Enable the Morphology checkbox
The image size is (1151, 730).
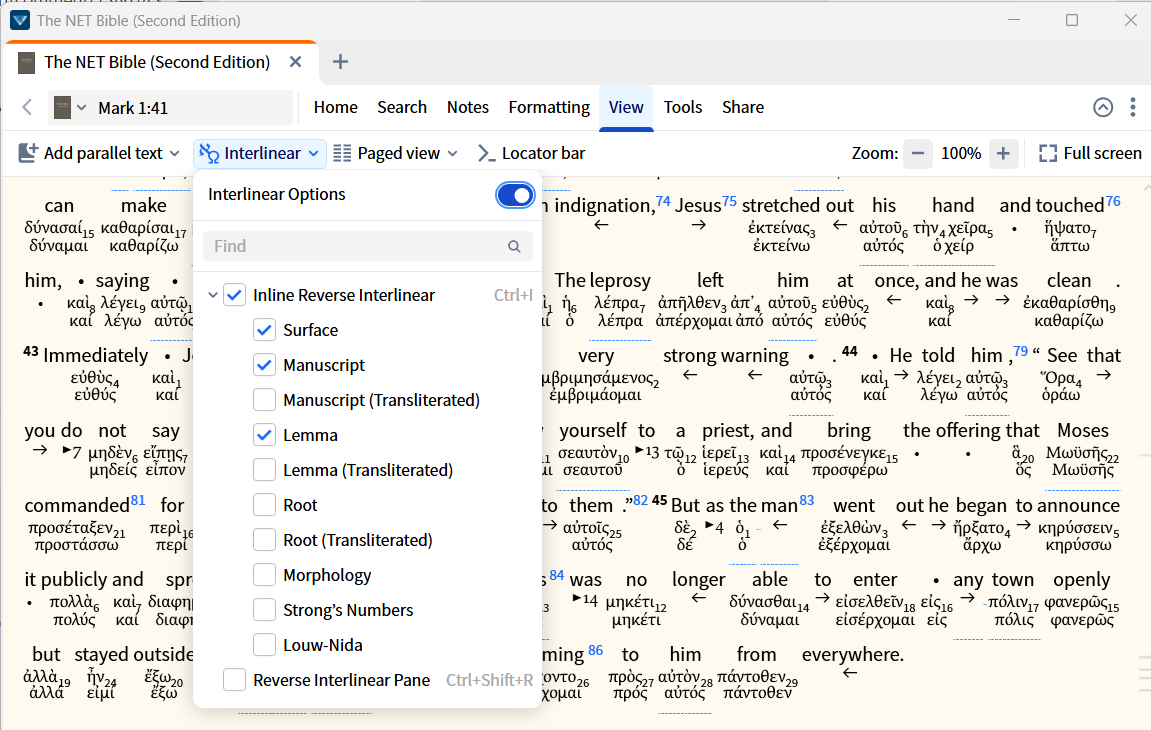tap(264, 575)
